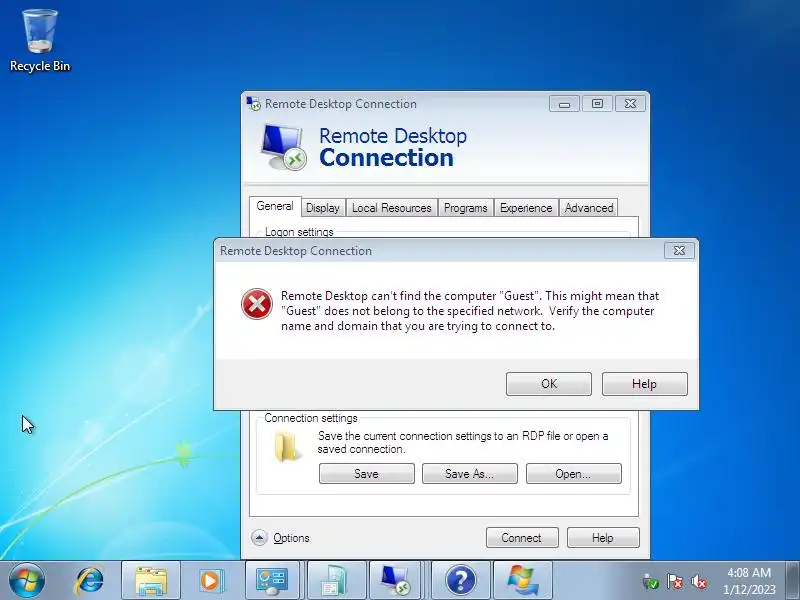Screen dimensions: 800x600
Task: Open the Advanced tab
Action: point(589,208)
